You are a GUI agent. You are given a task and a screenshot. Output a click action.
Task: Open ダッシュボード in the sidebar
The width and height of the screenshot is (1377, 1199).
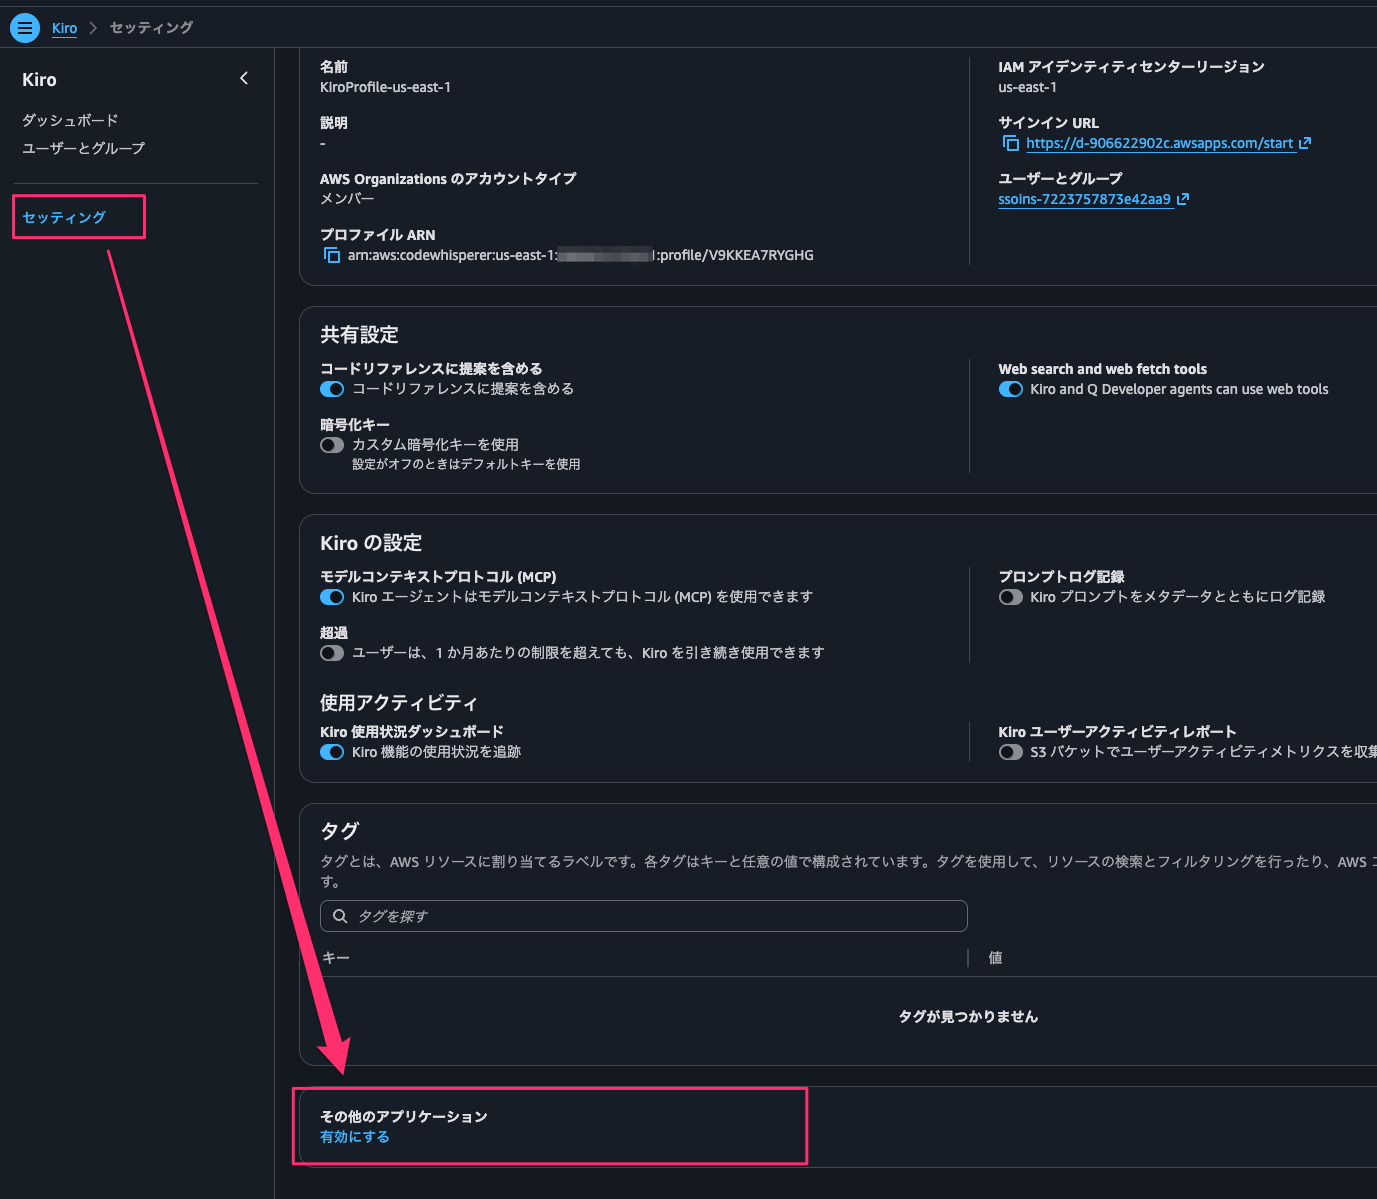tap(70, 120)
